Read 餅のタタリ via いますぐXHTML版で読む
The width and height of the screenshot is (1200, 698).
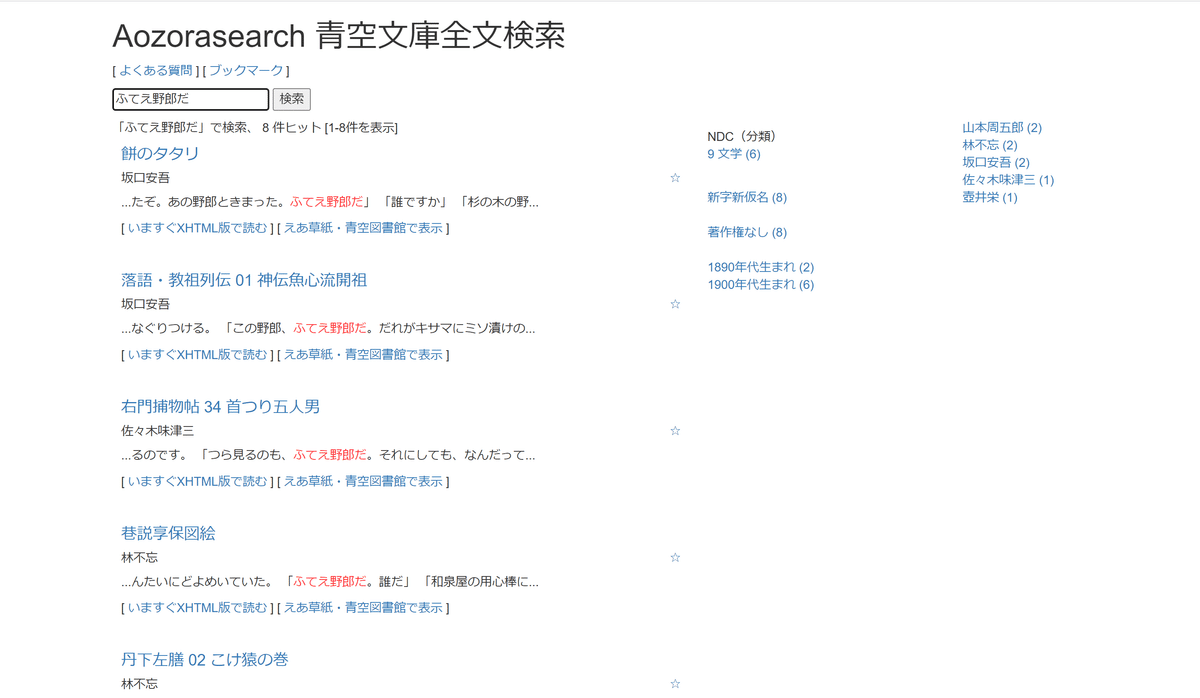(198, 228)
